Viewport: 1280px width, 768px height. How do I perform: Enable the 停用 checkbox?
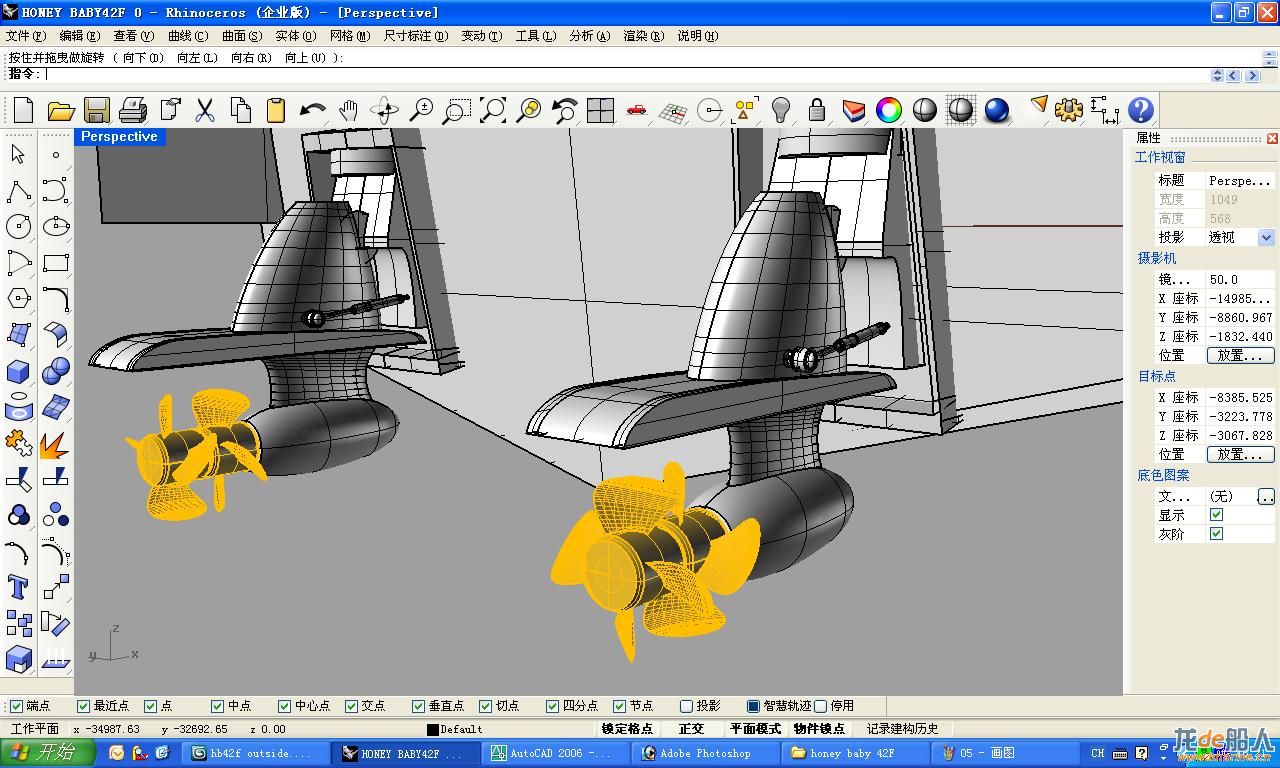[x=820, y=706]
